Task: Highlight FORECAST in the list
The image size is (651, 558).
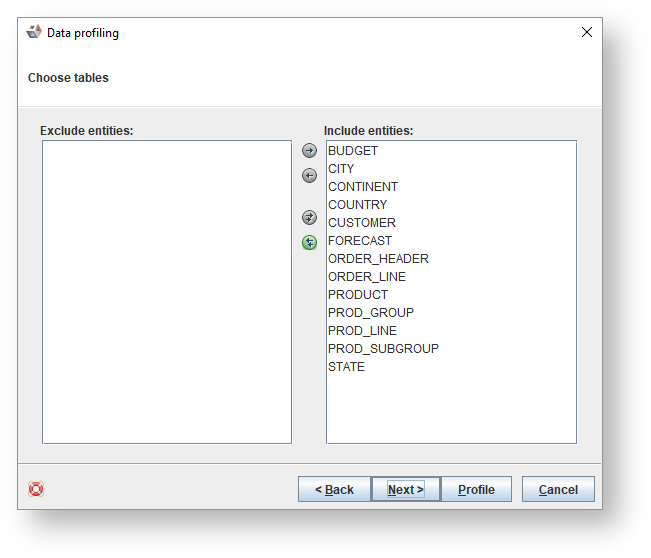Action: coord(360,241)
